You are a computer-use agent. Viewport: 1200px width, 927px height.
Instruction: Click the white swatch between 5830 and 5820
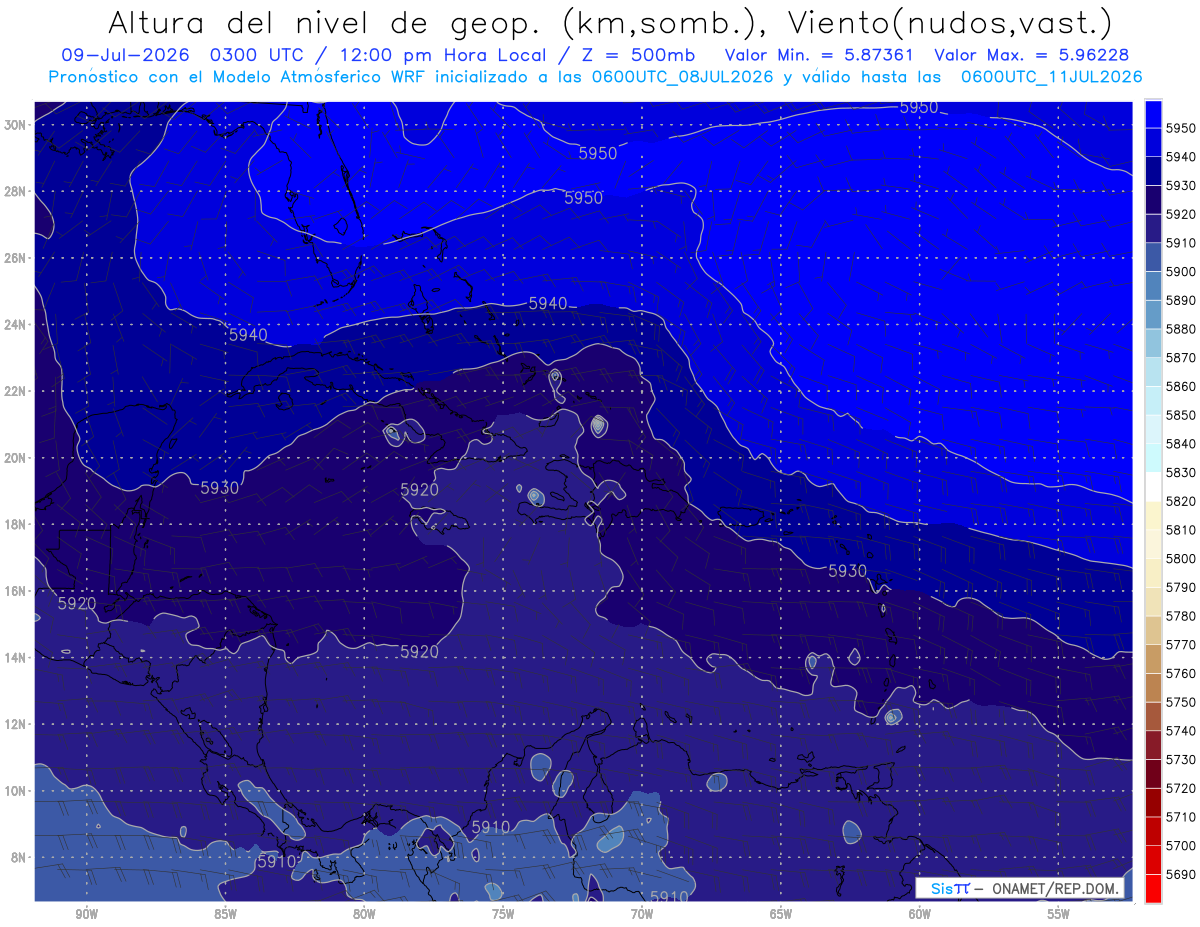click(1153, 487)
